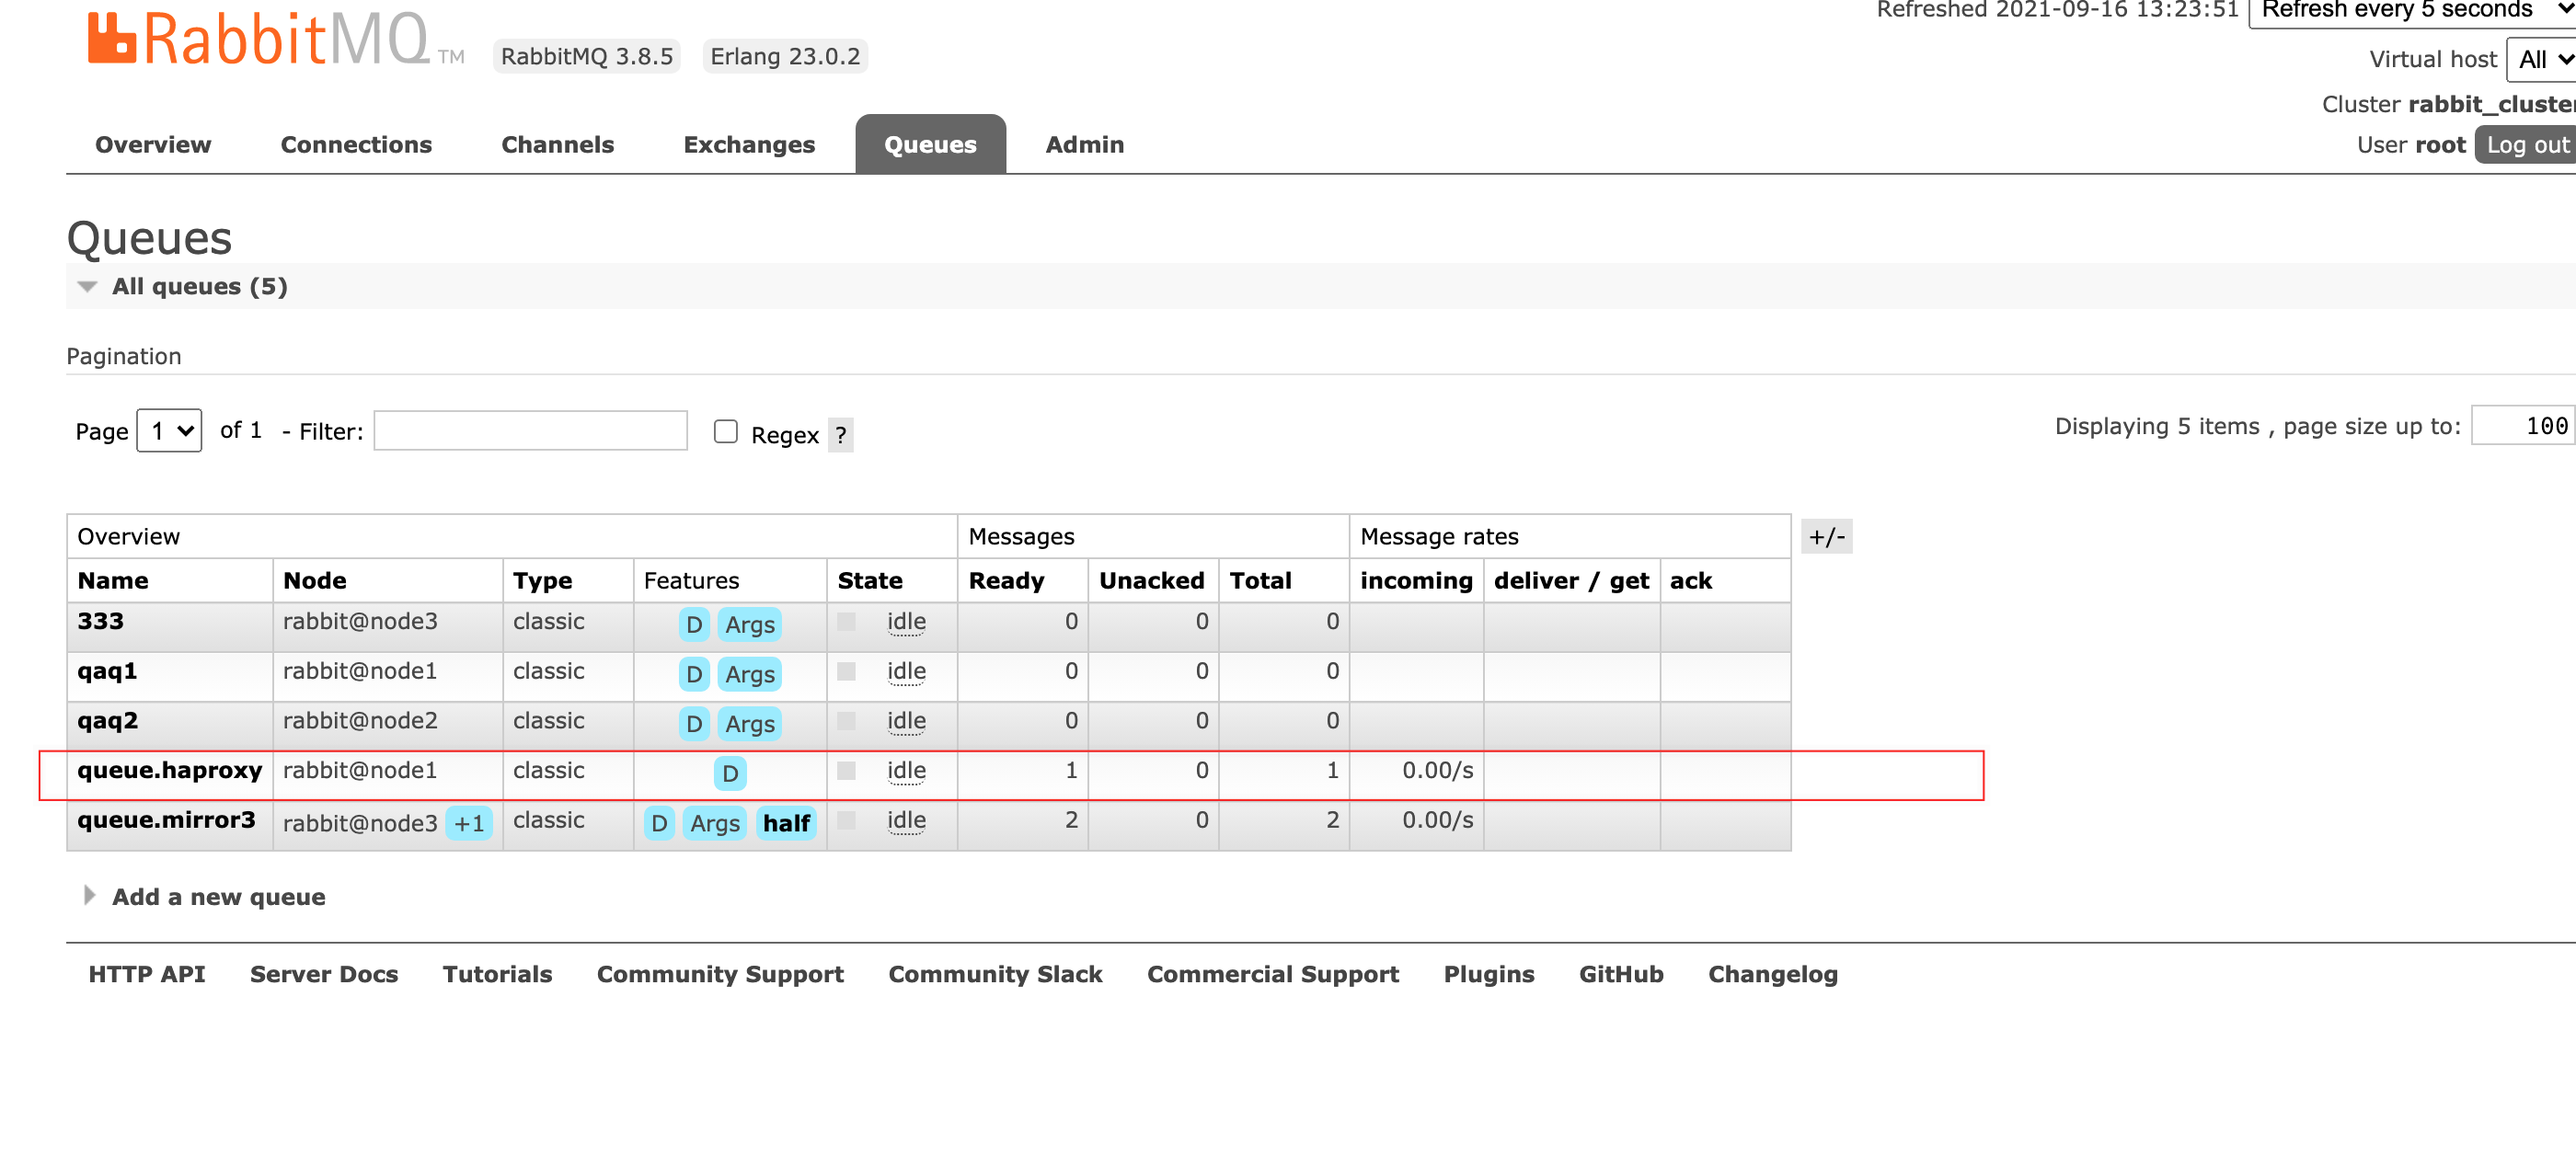Click the Args badge in the 333 row
This screenshot has width=2576, height=1157.
click(750, 625)
